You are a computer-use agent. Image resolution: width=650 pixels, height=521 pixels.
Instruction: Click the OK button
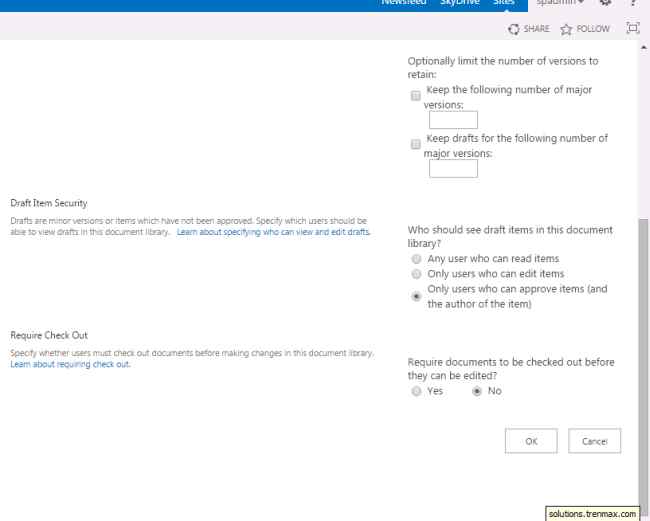coord(531,441)
